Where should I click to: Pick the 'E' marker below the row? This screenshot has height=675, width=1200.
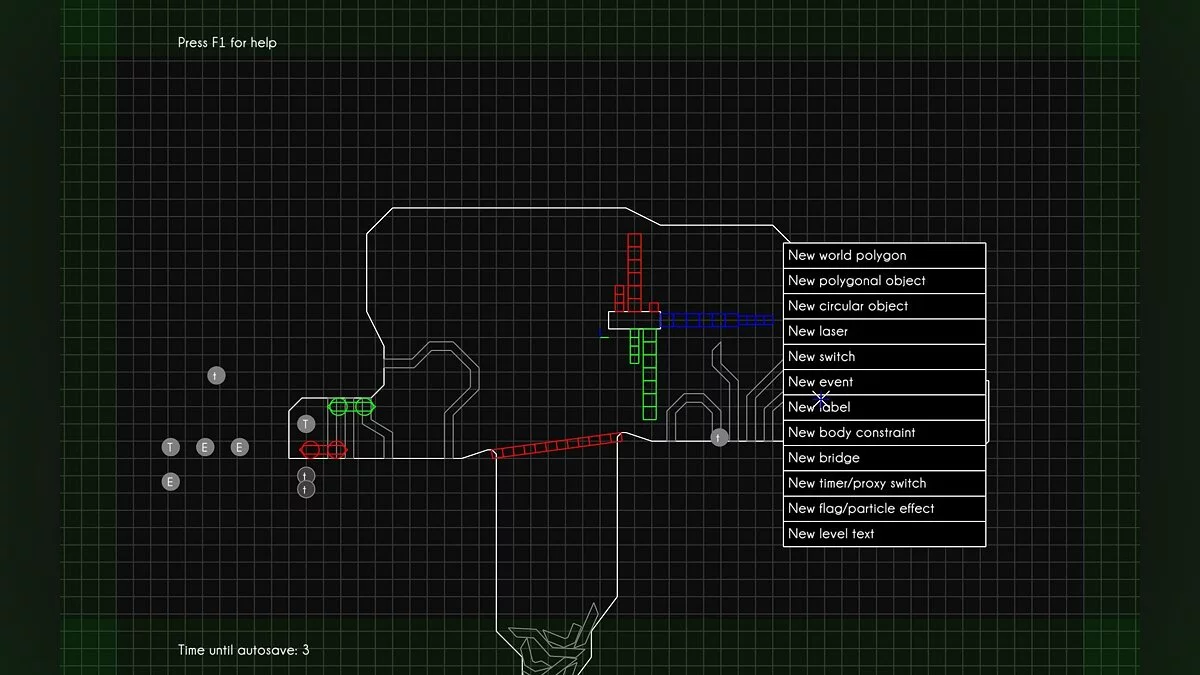tap(171, 482)
